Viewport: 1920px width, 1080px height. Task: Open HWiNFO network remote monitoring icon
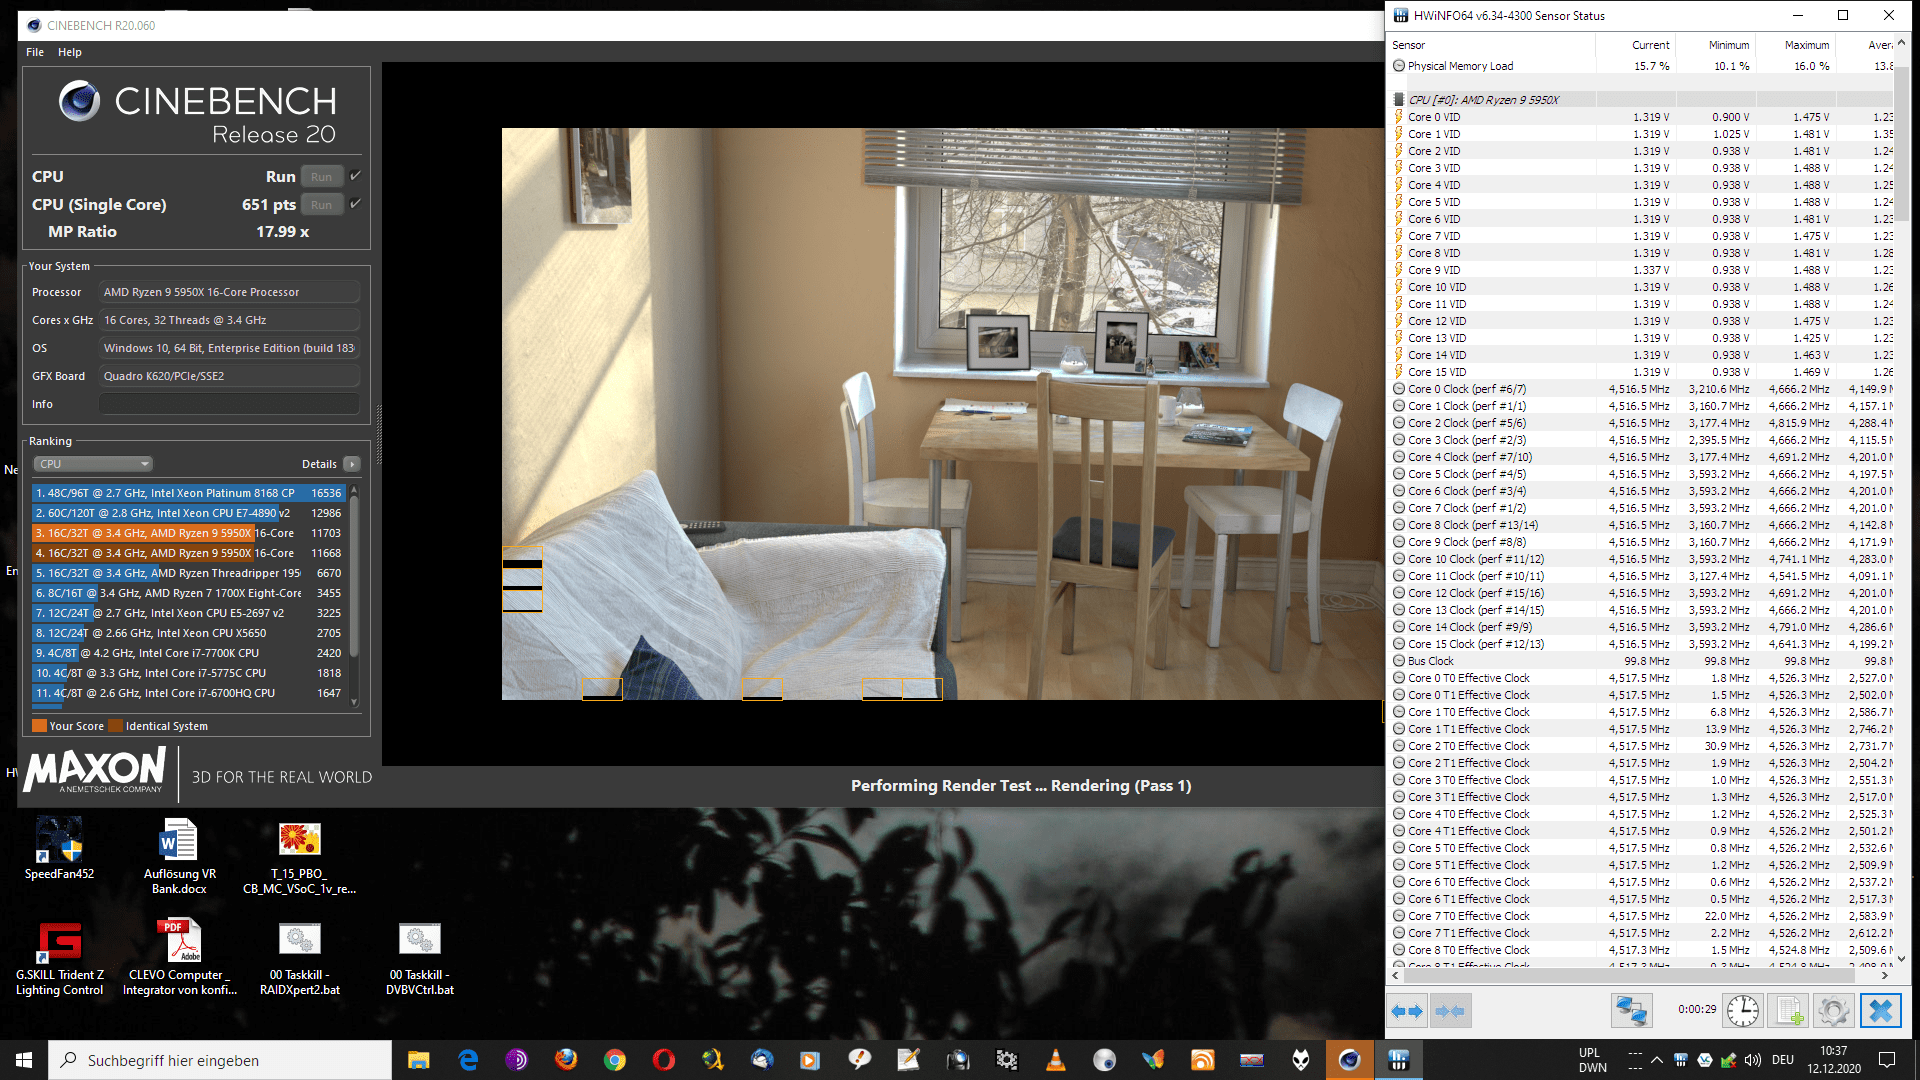click(1631, 1011)
